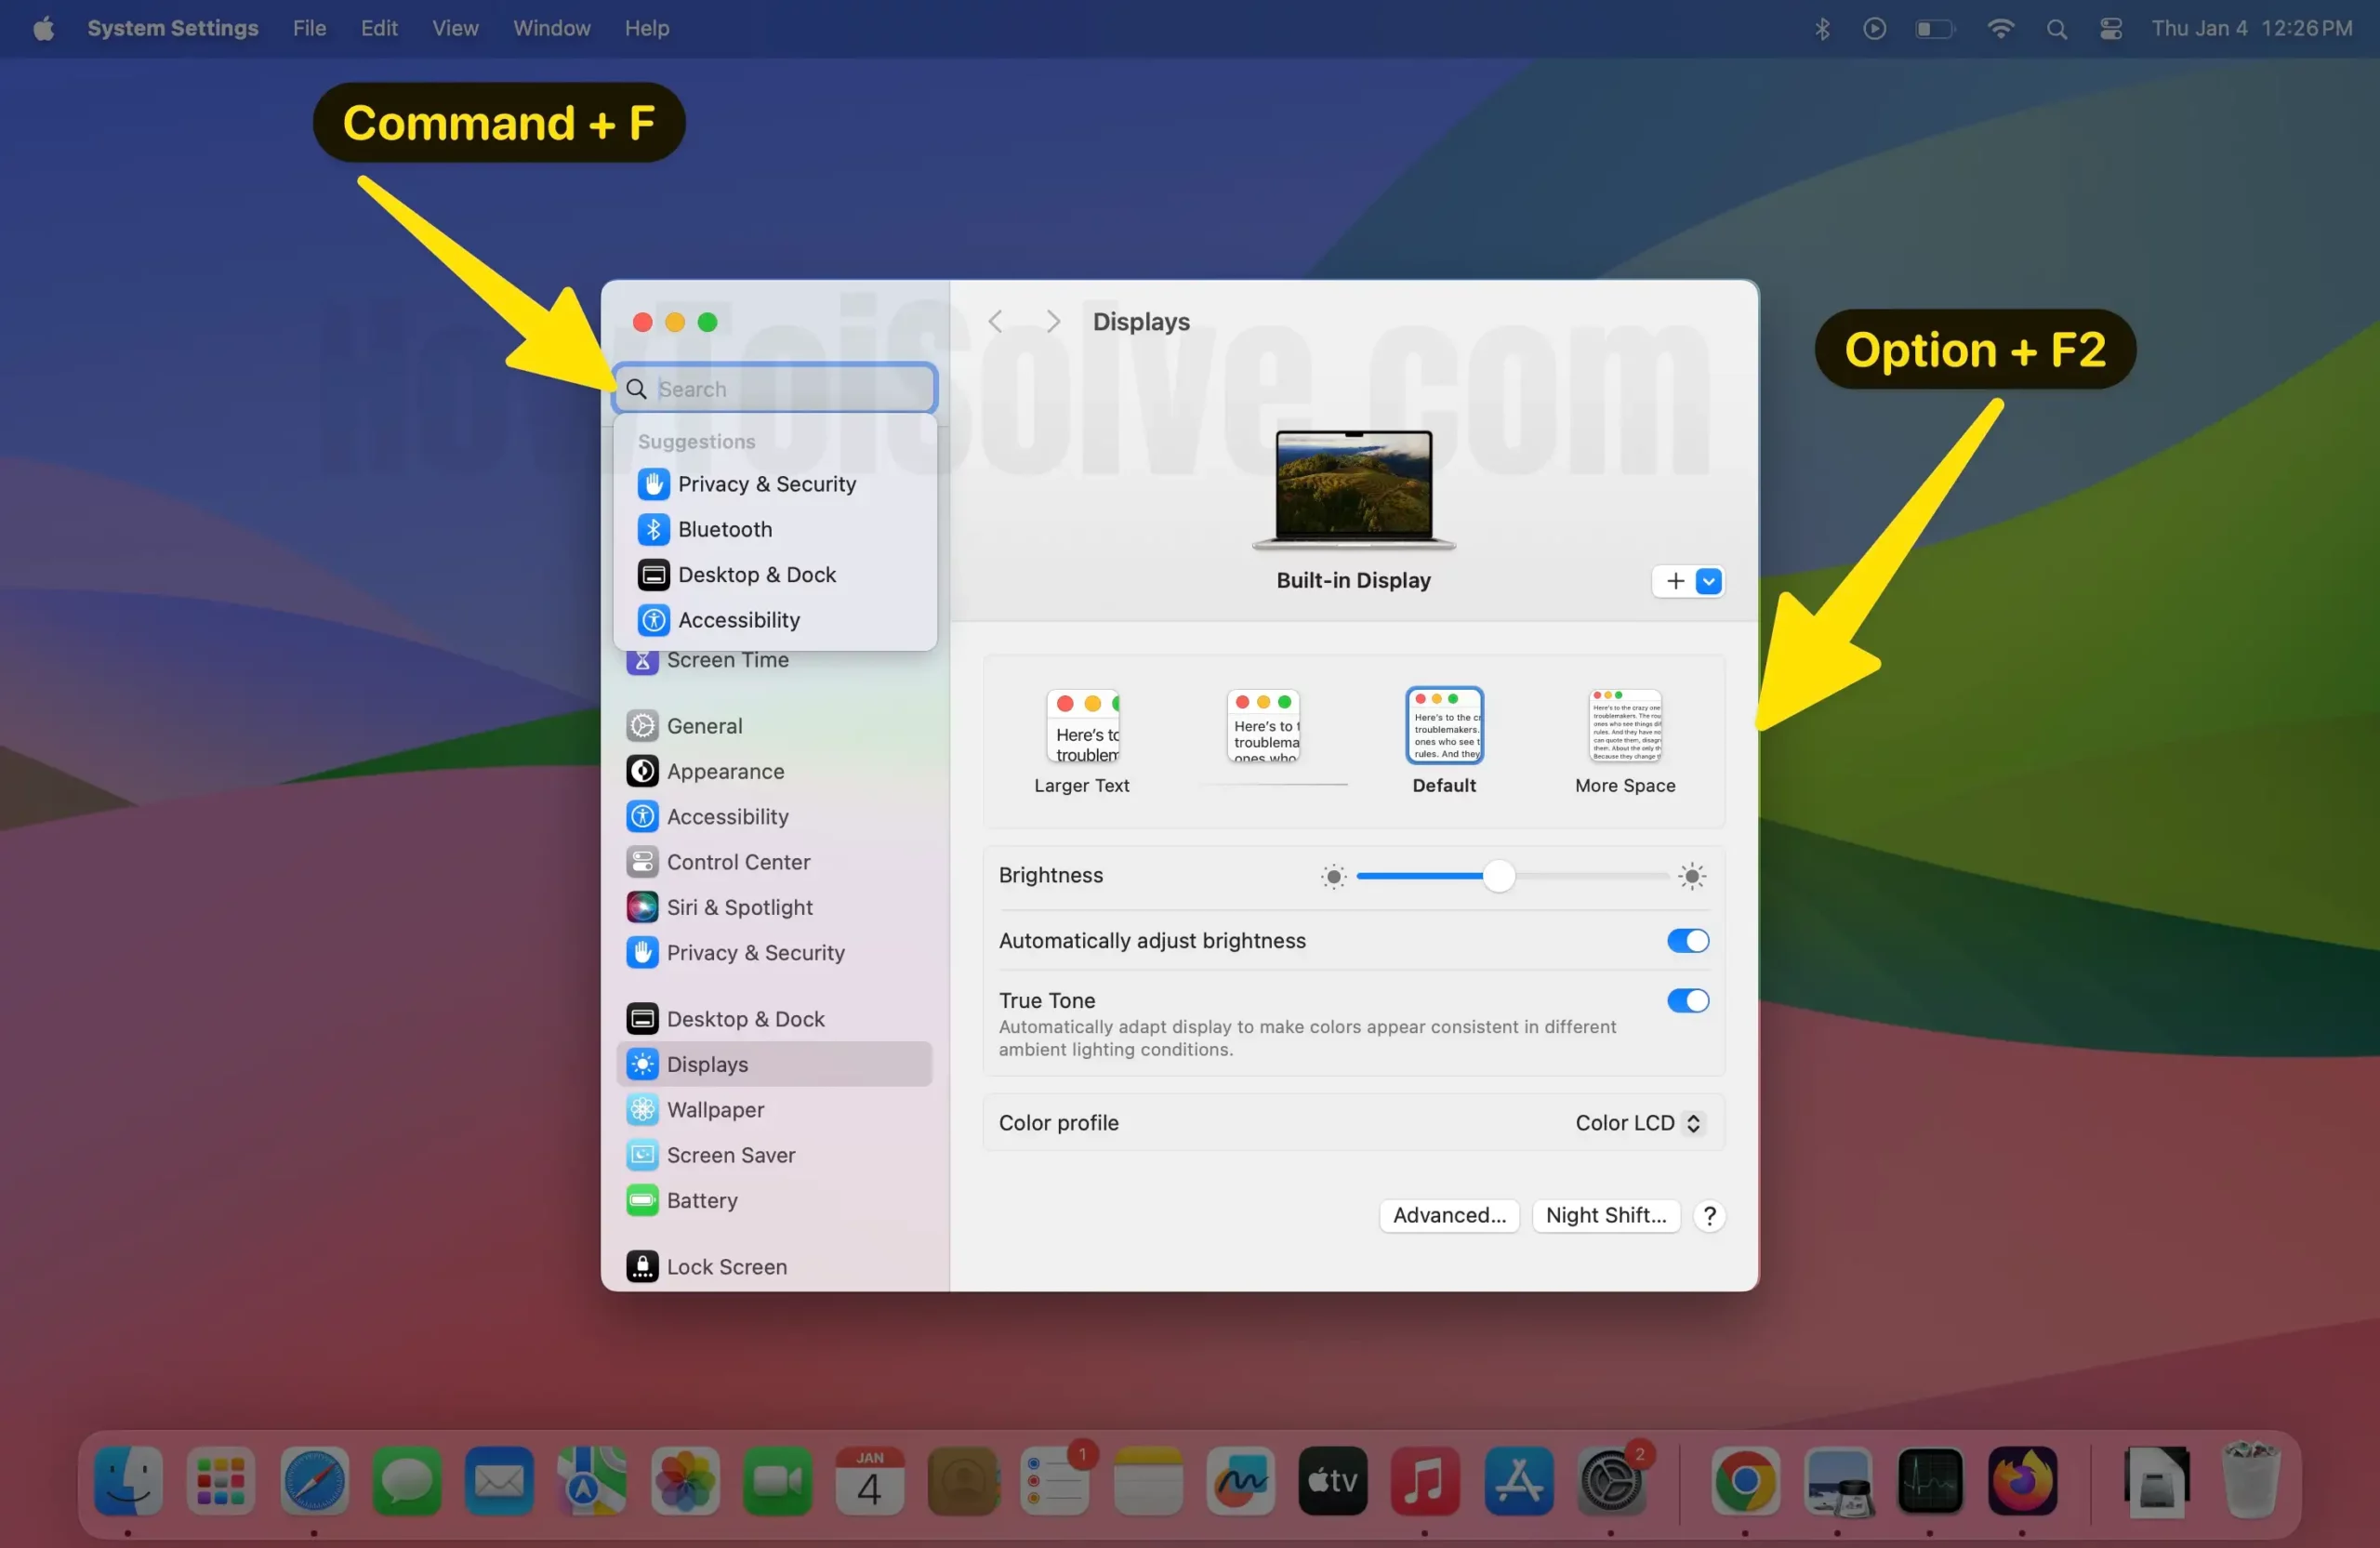The height and width of the screenshot is (1548, 2380).
Task: Select the Larger Text scaling option
Action: tap(1081, 727)
